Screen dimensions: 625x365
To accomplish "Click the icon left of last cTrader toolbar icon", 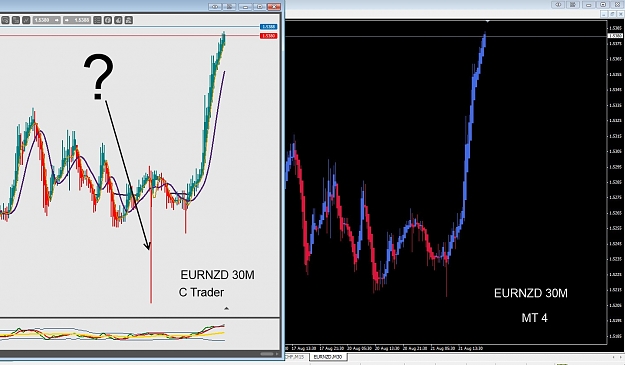I will (x=118, y=20).
